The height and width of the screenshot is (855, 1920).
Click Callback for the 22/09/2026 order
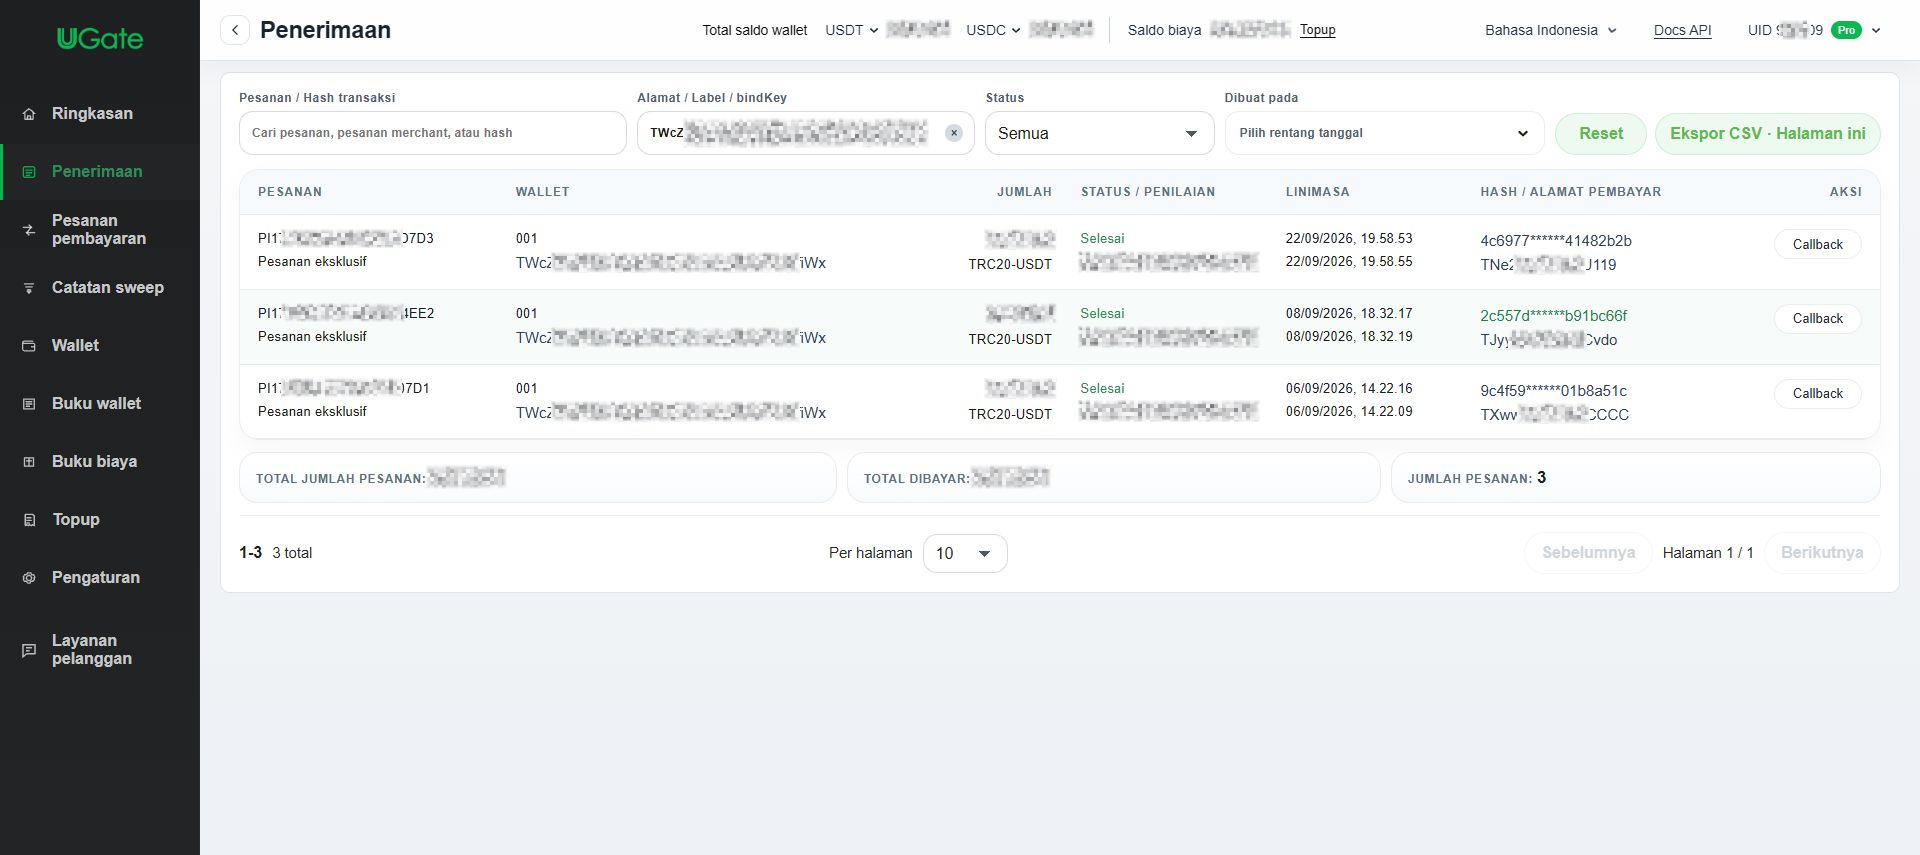tap(1817, 244)
